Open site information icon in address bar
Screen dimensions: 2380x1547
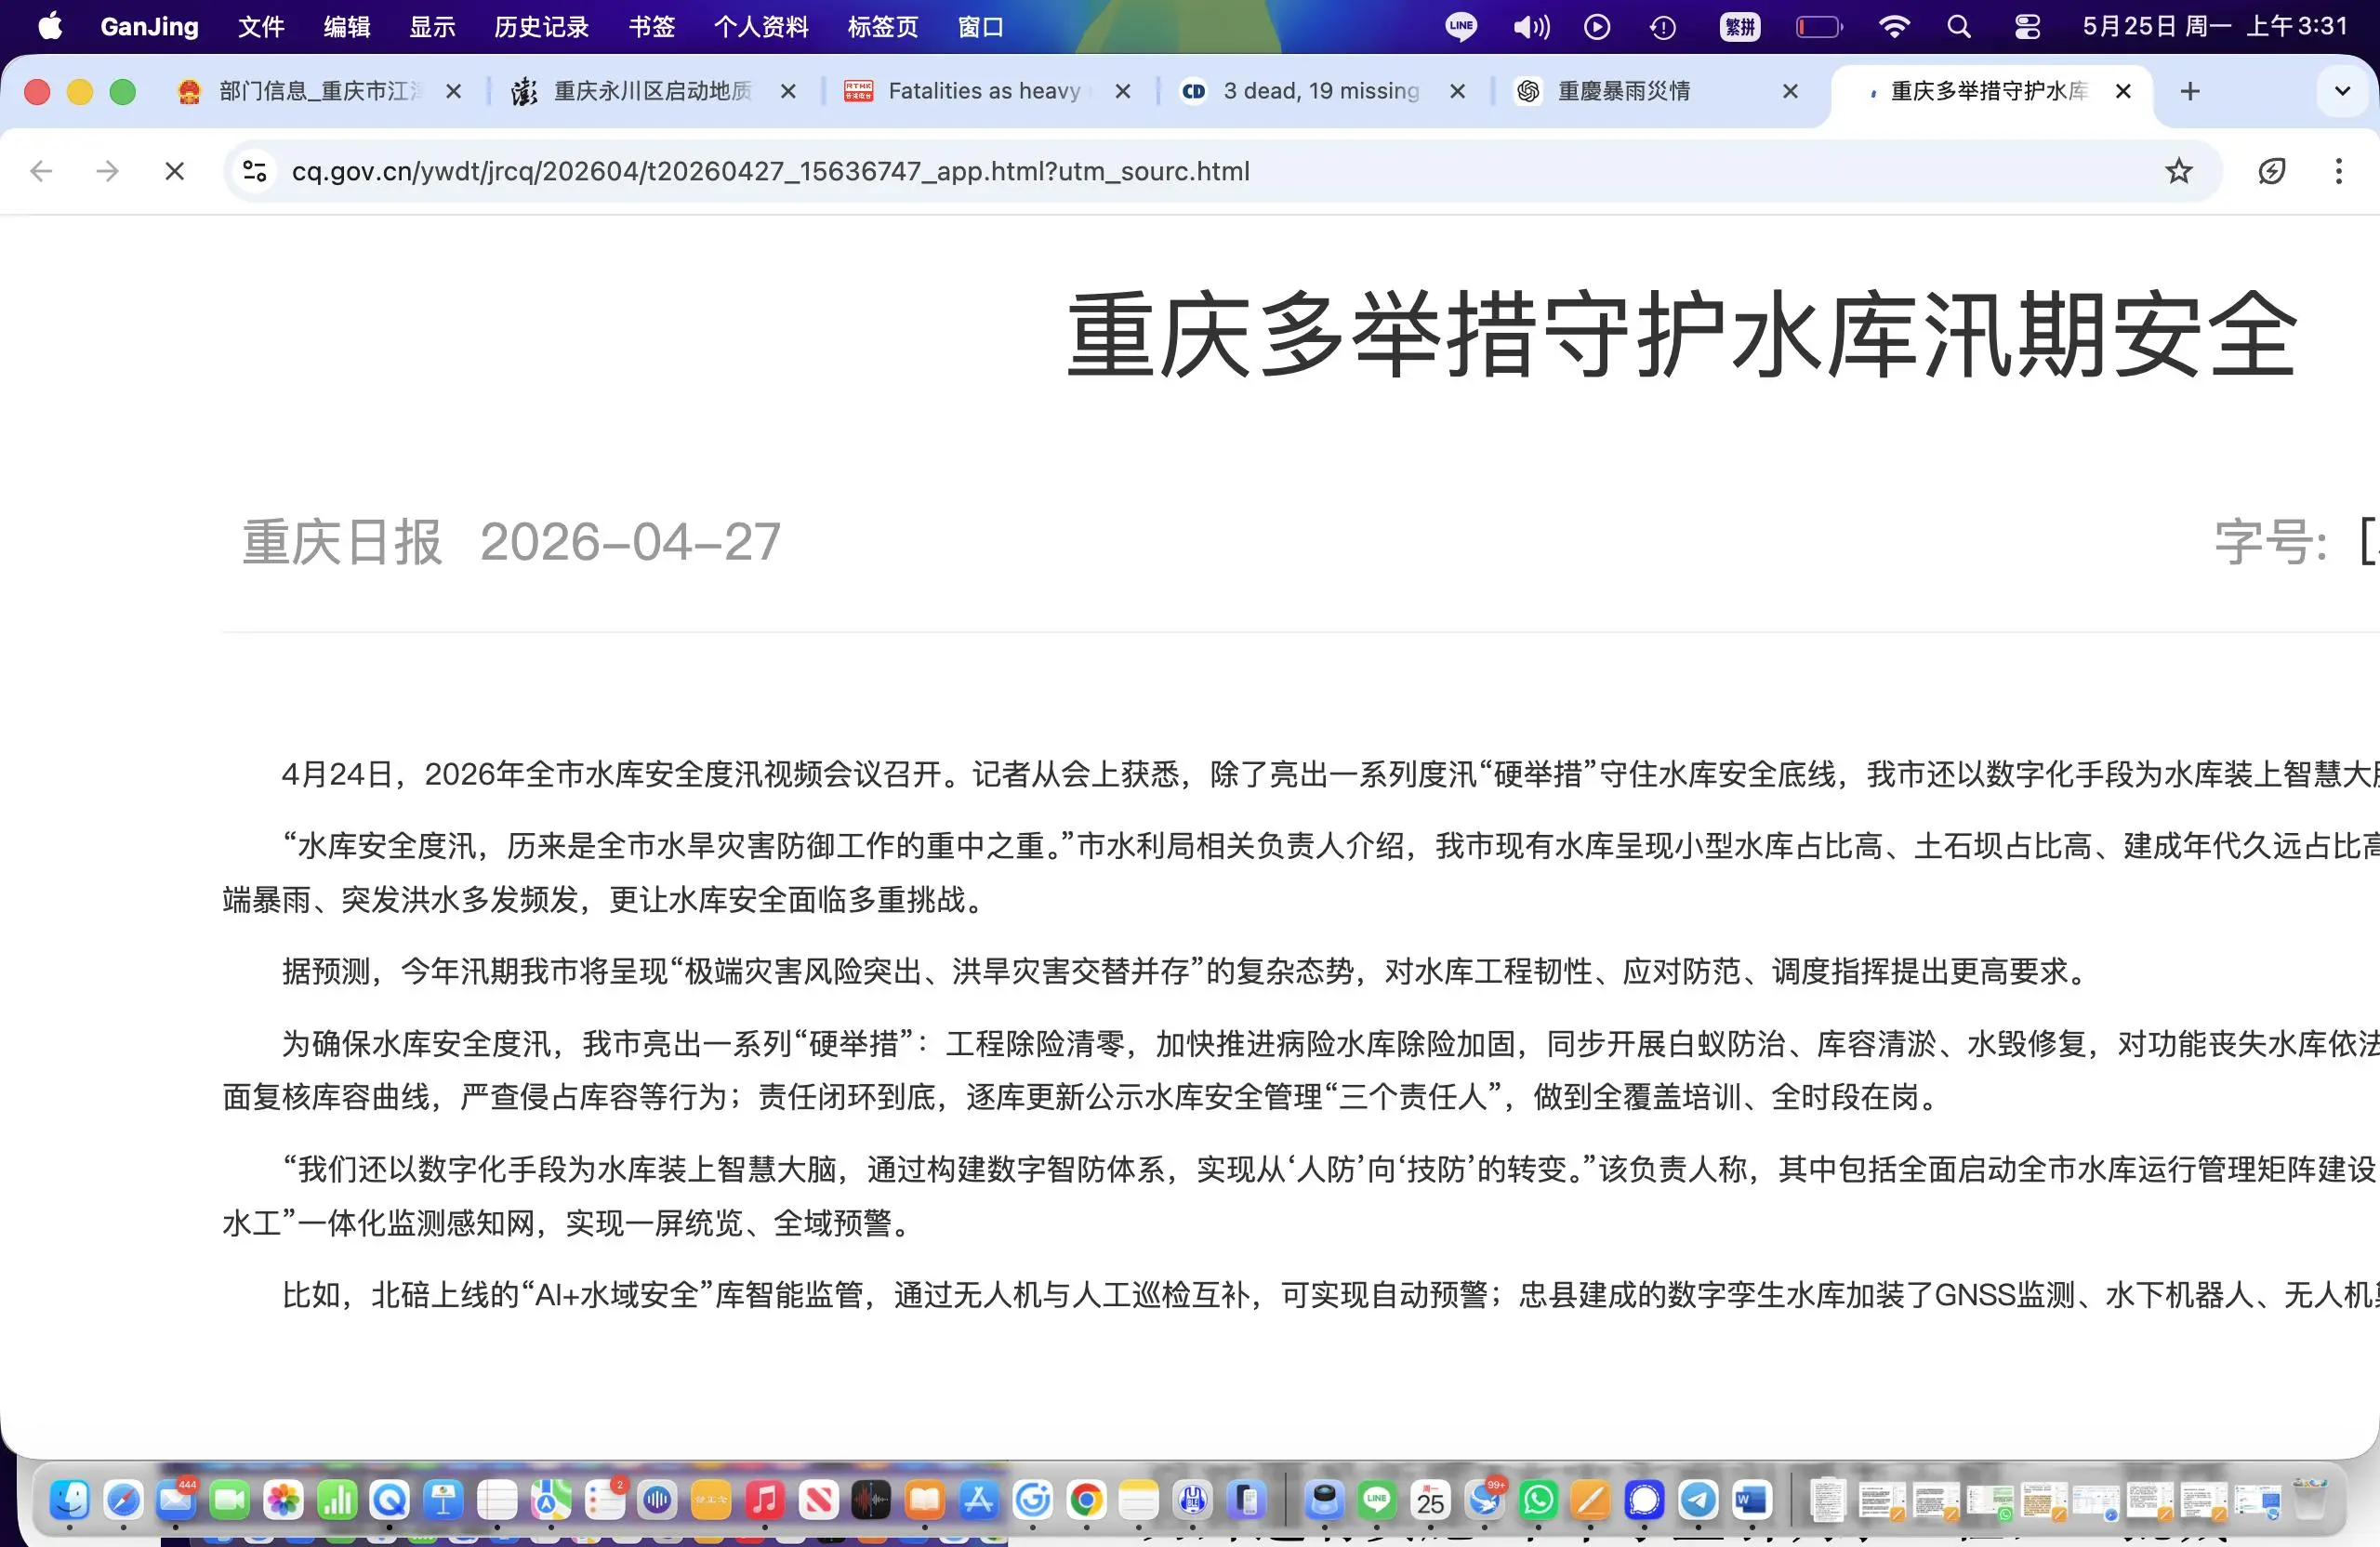(x=254, y=171)
